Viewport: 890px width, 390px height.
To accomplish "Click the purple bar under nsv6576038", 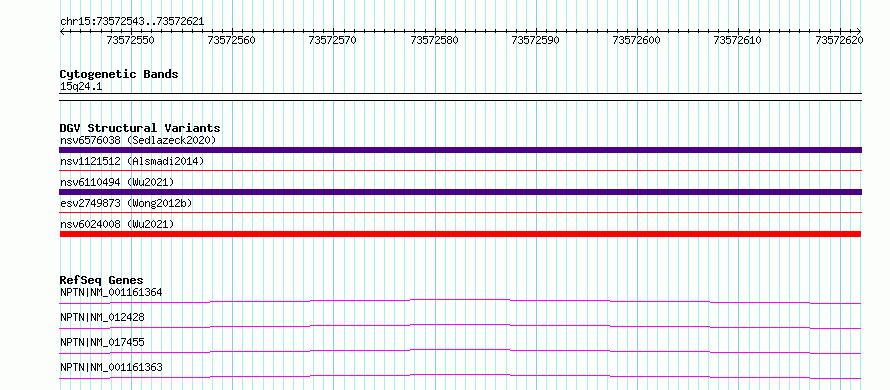I will point(460,150).
